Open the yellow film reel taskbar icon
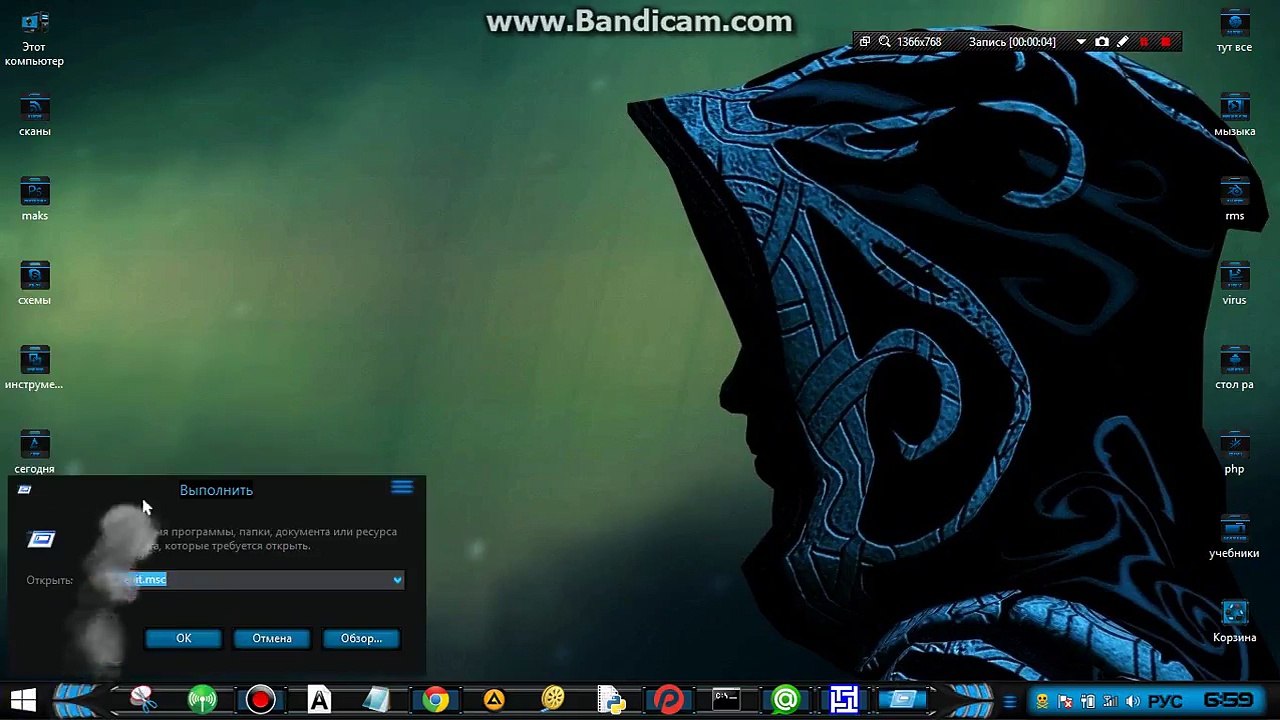The height and width of the screenshot is (720, 1280). point(553,700)
